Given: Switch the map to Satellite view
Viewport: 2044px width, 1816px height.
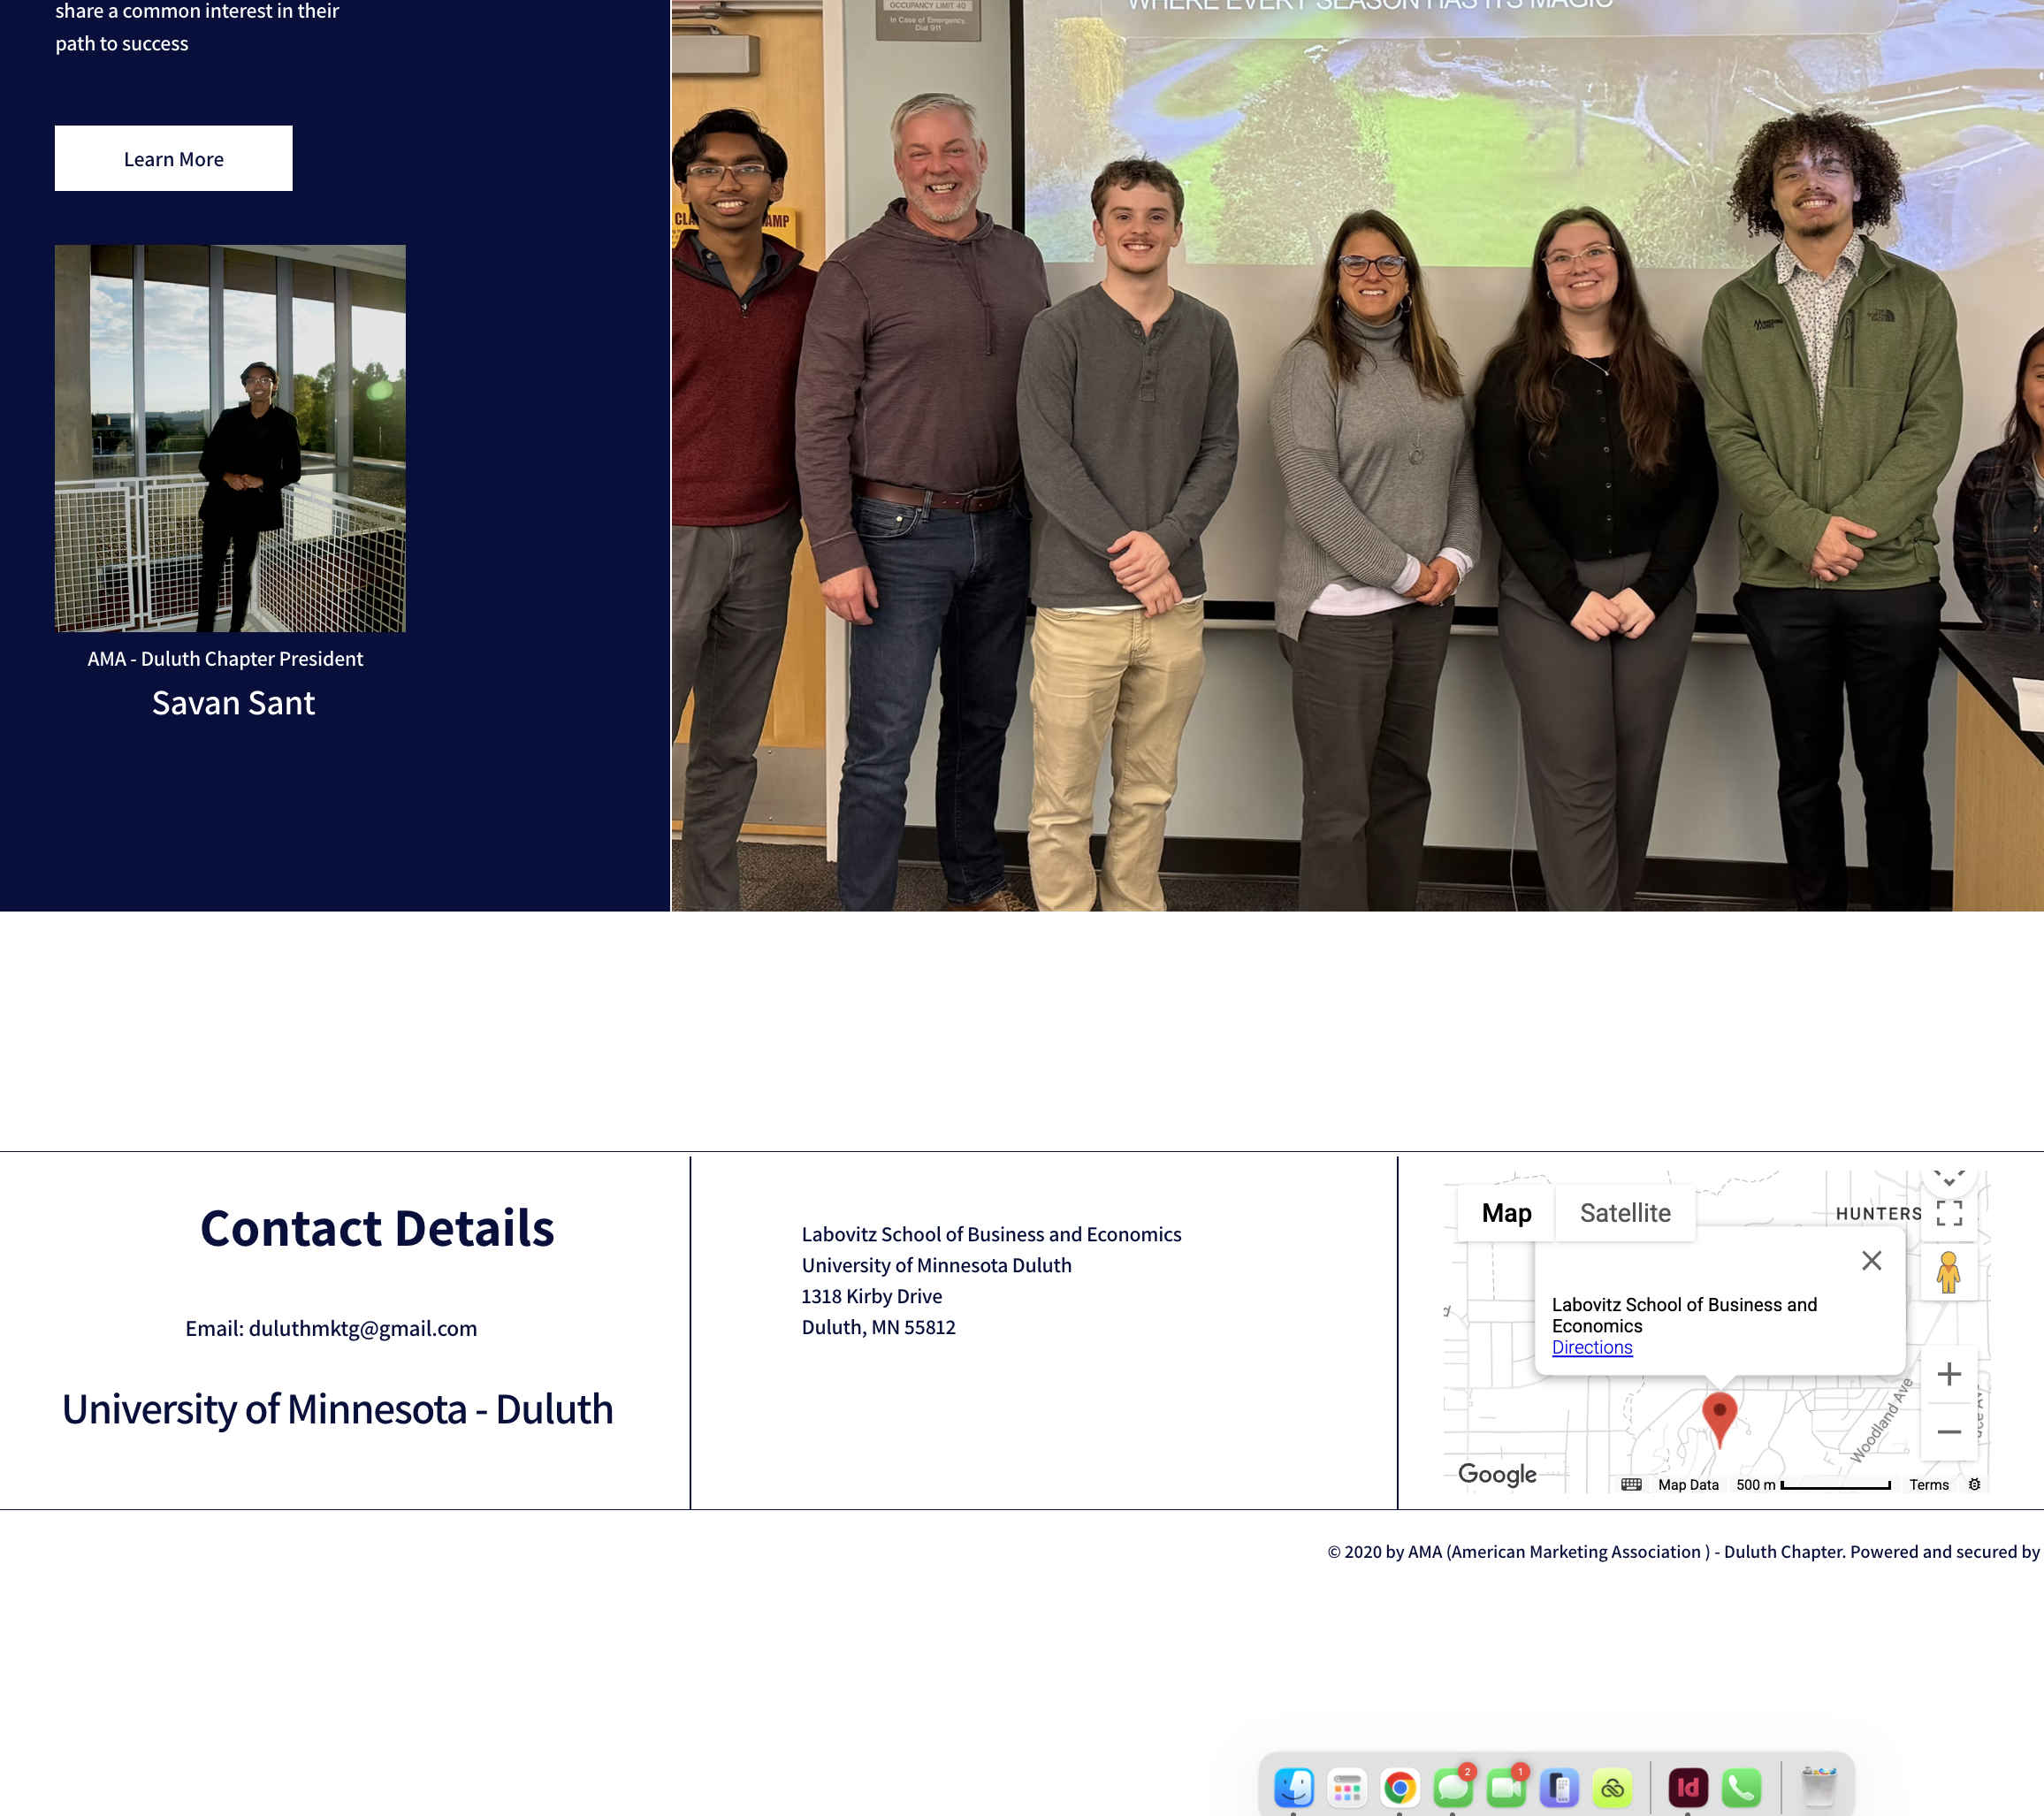Looking at the screenshot, I should point(1625,1213).
